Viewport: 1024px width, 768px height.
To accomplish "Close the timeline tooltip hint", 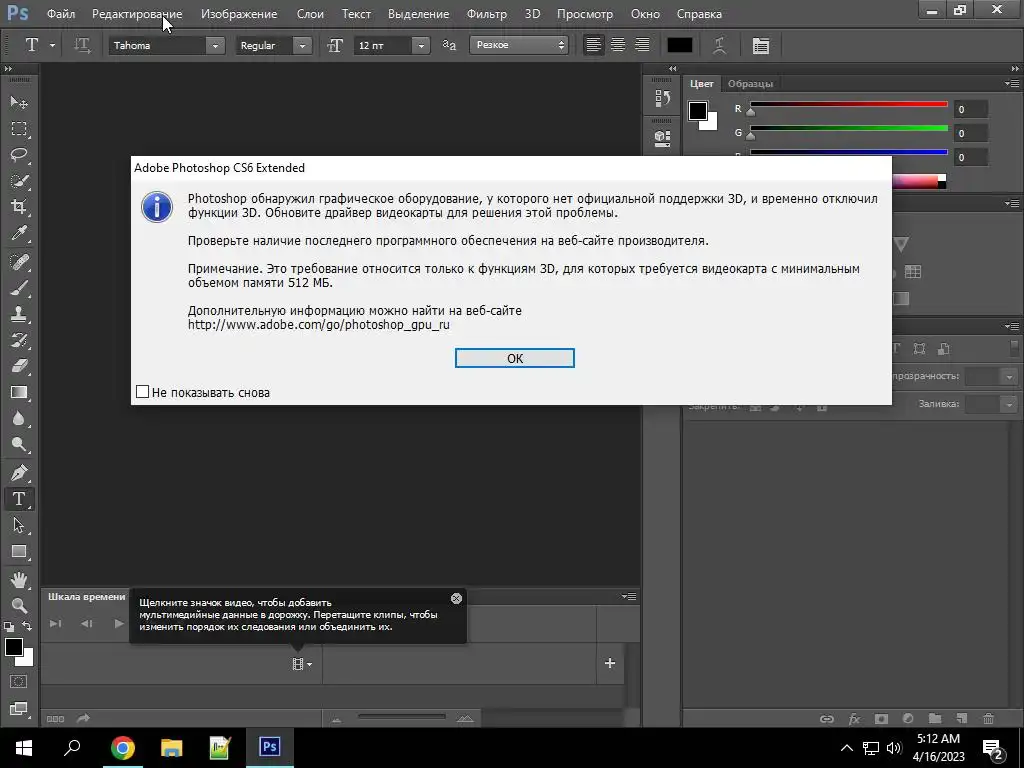I will click(x=456, y=598).
